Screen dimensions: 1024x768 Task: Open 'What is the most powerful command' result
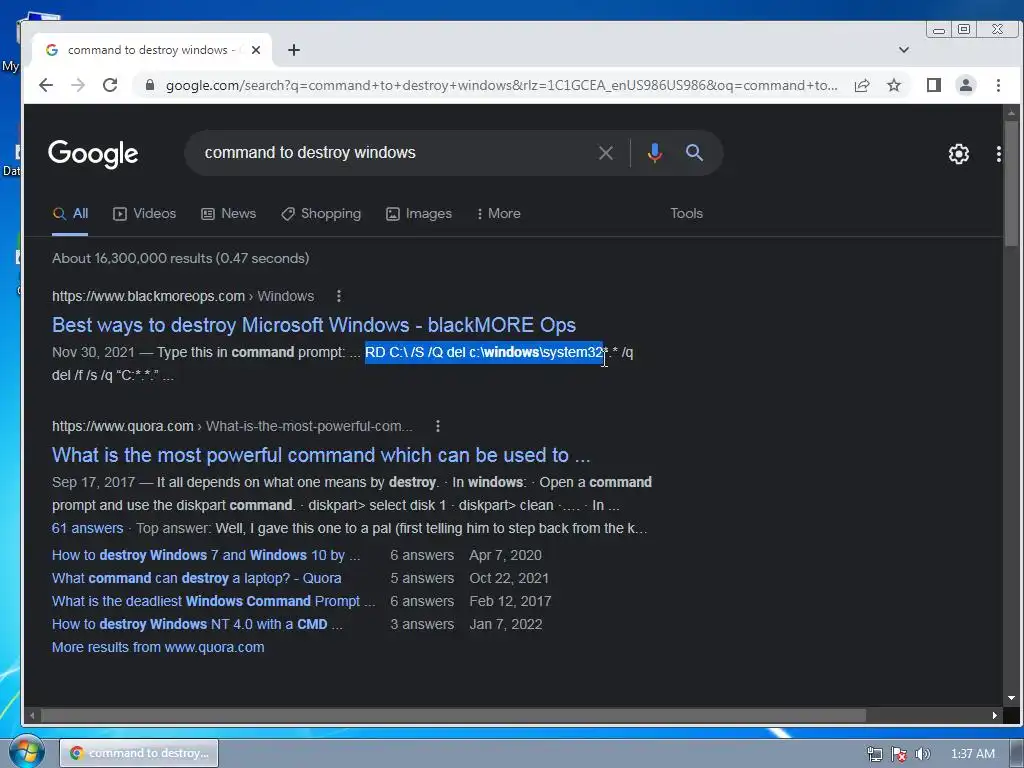tap(321, 455)
